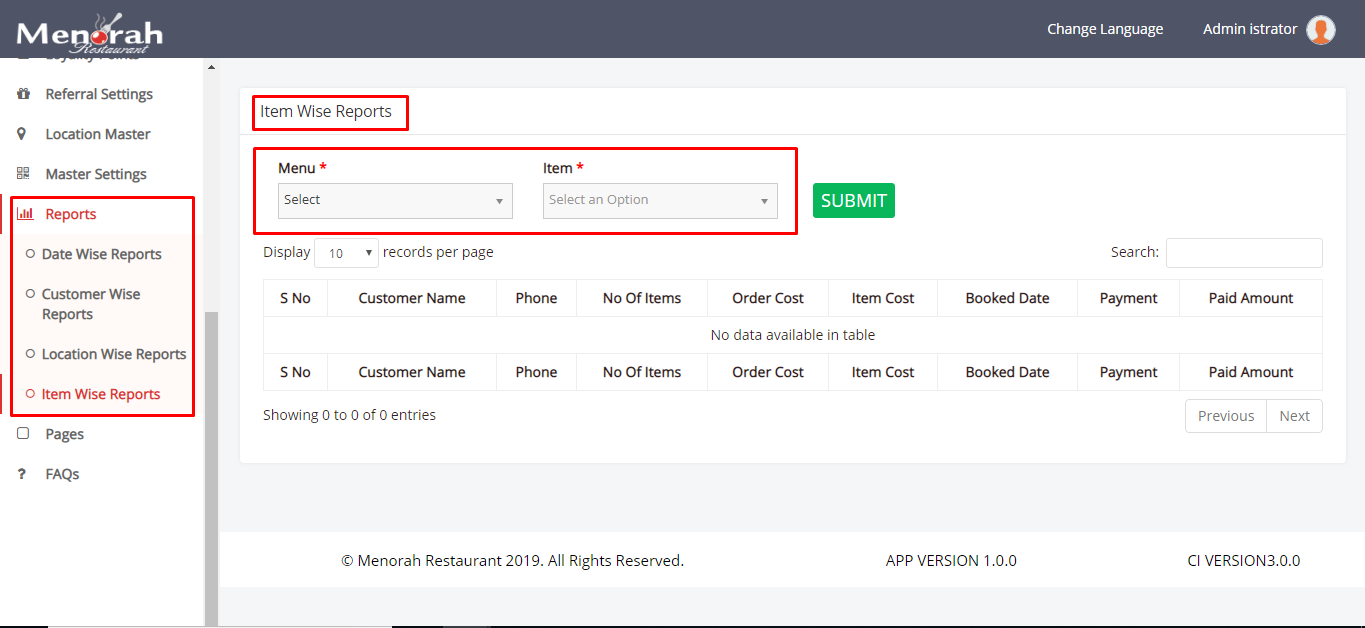
Task: Click the Menorah Restaurant logo
Action: coord(89,32)
